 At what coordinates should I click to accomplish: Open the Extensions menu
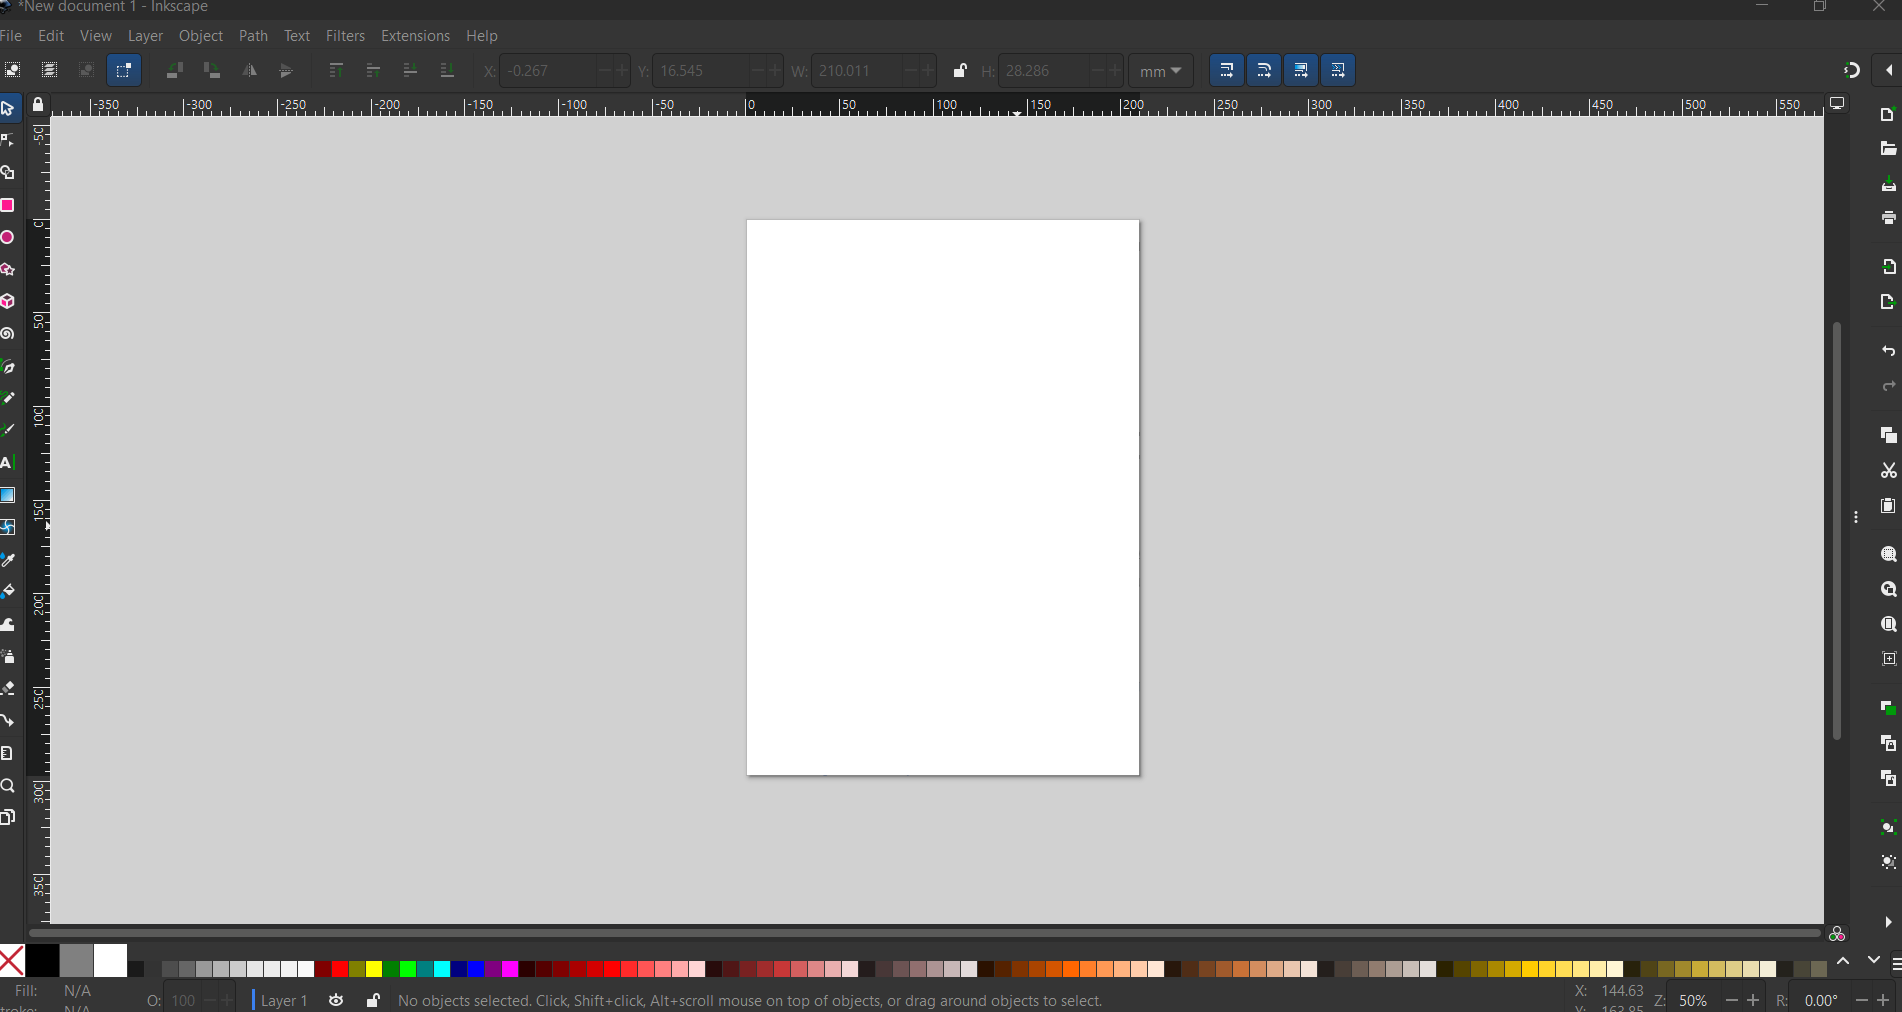pos(415,36)
